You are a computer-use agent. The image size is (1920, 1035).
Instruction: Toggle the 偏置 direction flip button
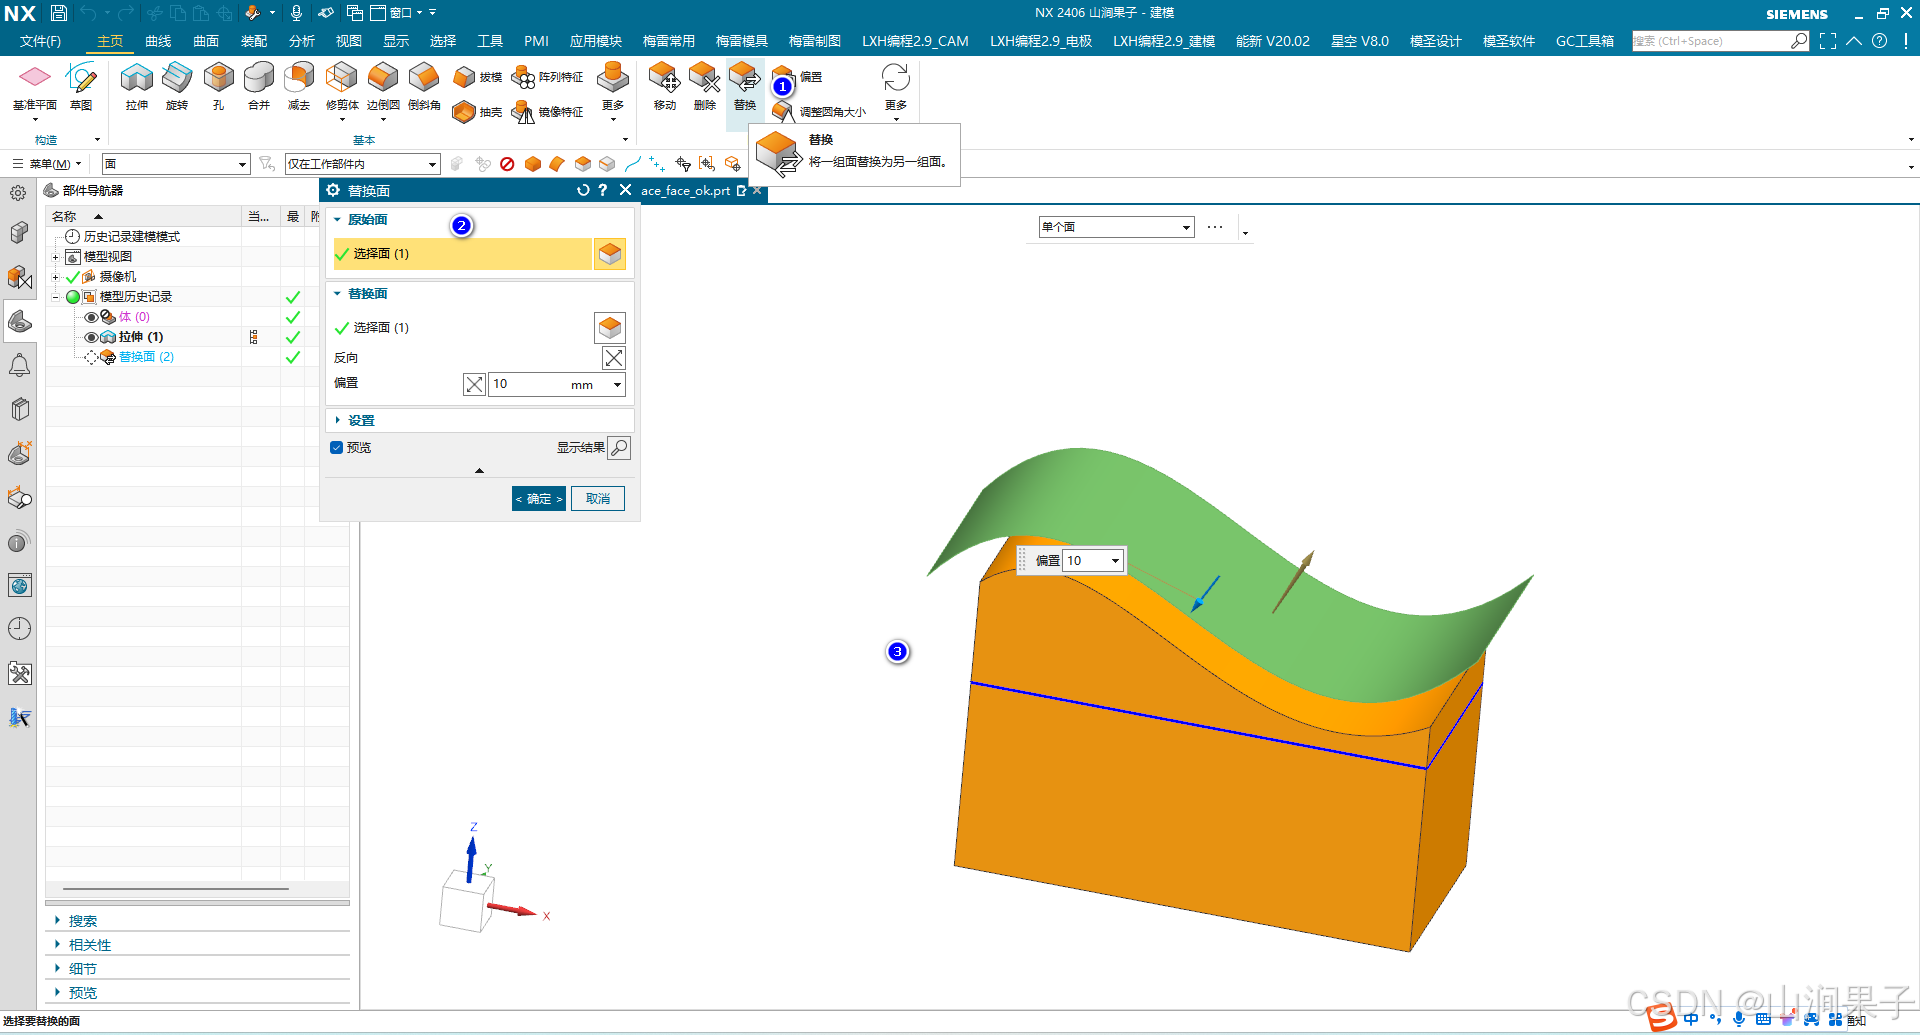(x=474, y=384)
